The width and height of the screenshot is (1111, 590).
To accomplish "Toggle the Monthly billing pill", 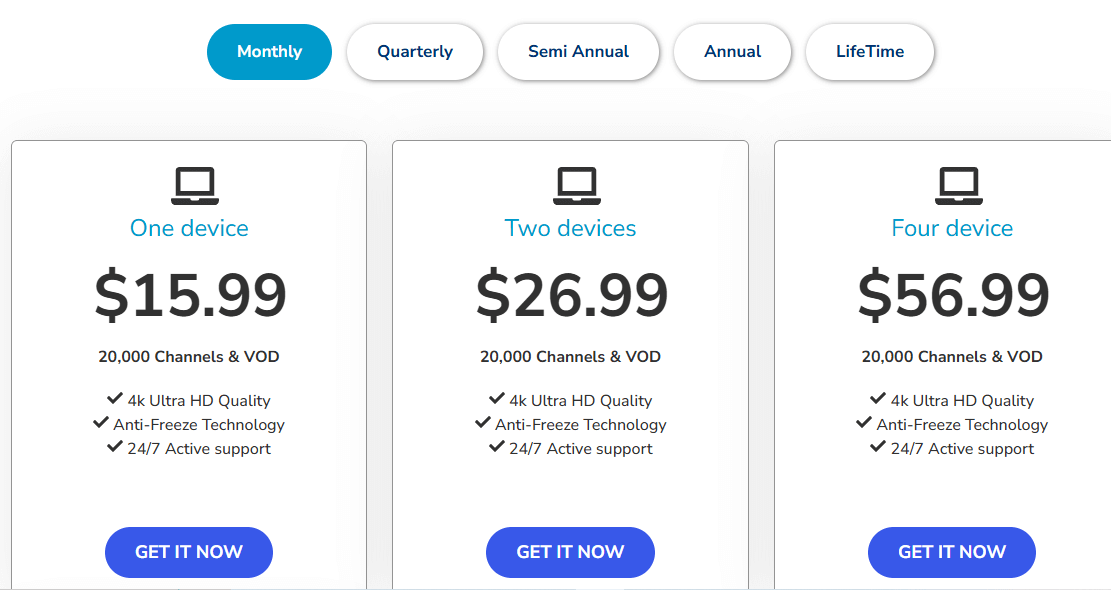I will [x=269, y=51].
